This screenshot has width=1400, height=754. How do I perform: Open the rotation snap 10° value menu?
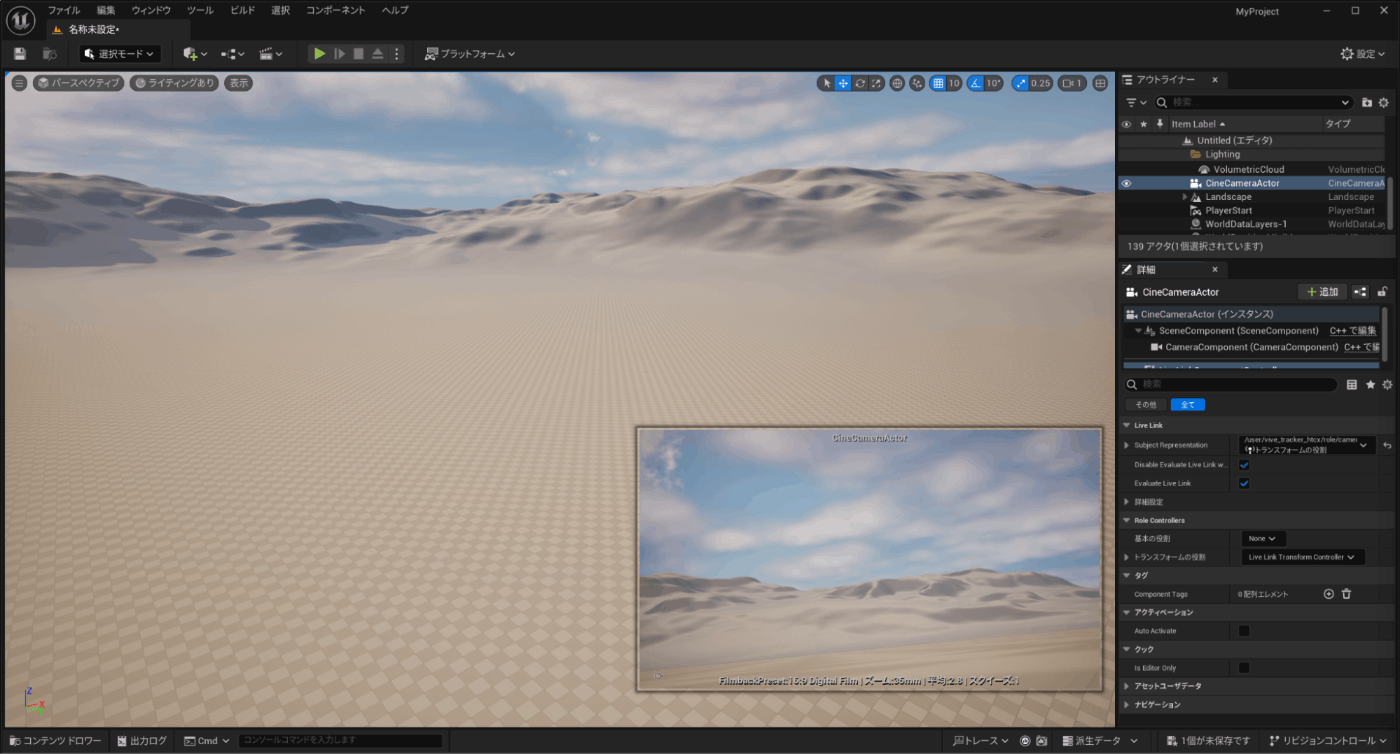pyautogui.click(x=993, y=83)
